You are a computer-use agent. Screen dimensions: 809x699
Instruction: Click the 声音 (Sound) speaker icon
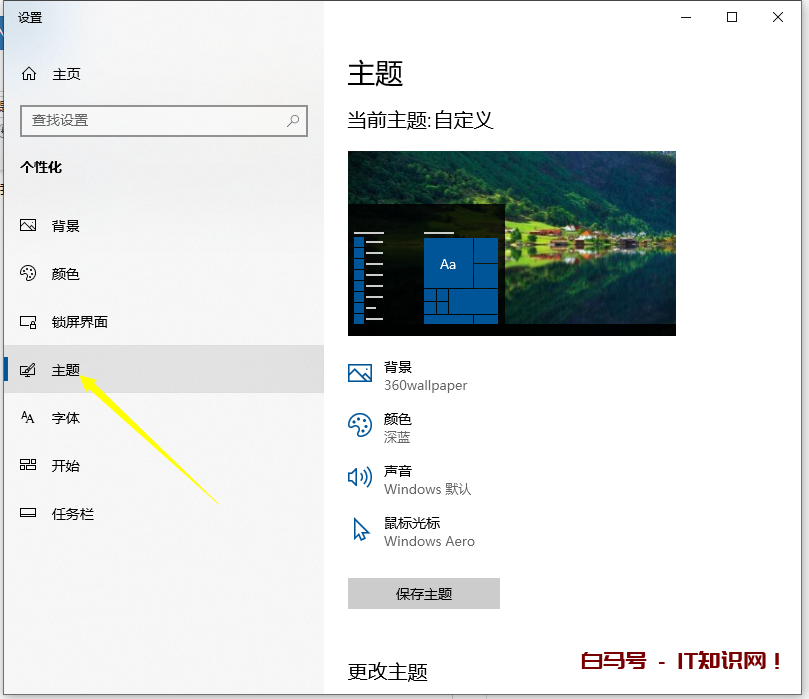tap(359, 477)
